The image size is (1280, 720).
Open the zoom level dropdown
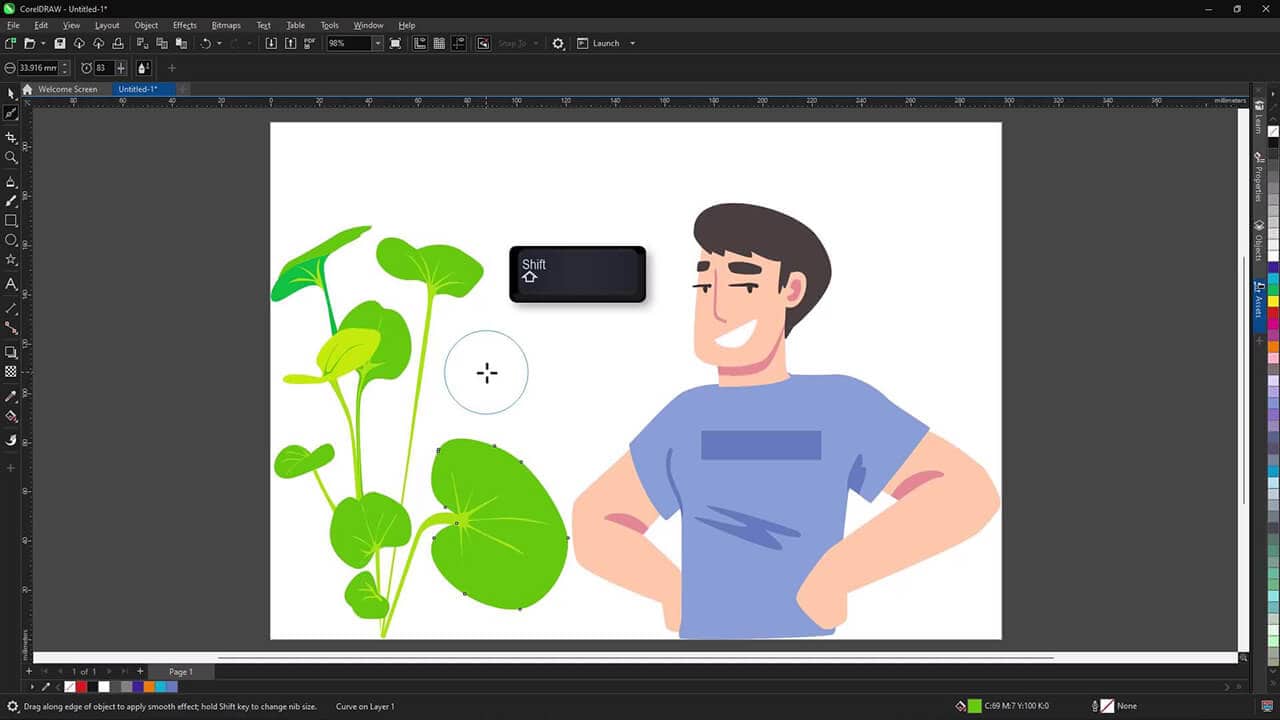(x=378, y=43)
